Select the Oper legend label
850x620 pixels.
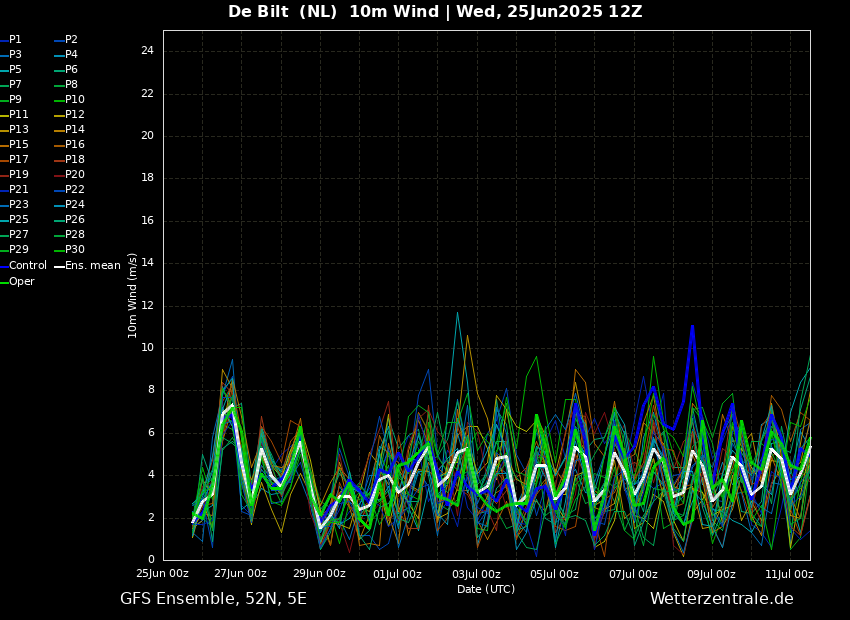(x=22, y=282)
